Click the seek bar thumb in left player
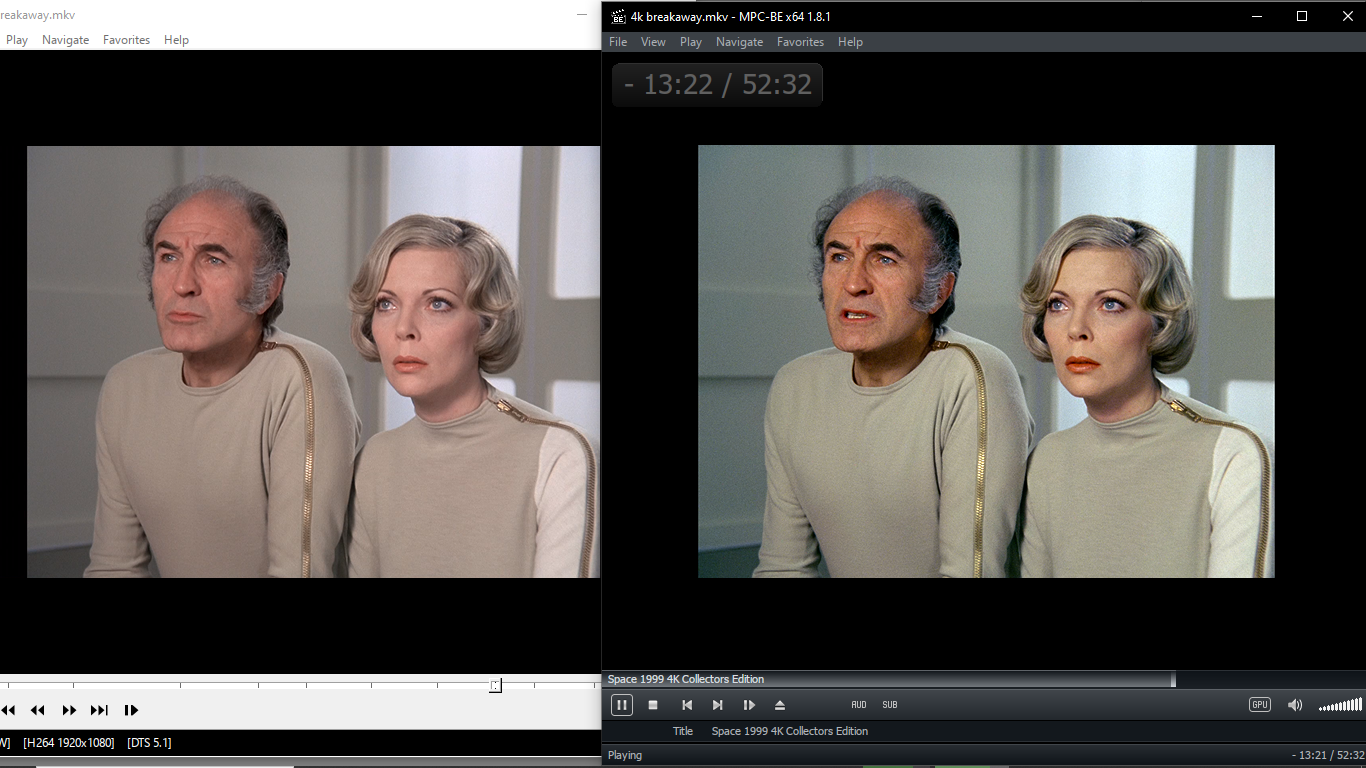This screenshot has width=1366, height=768. [x=495, y=685]
